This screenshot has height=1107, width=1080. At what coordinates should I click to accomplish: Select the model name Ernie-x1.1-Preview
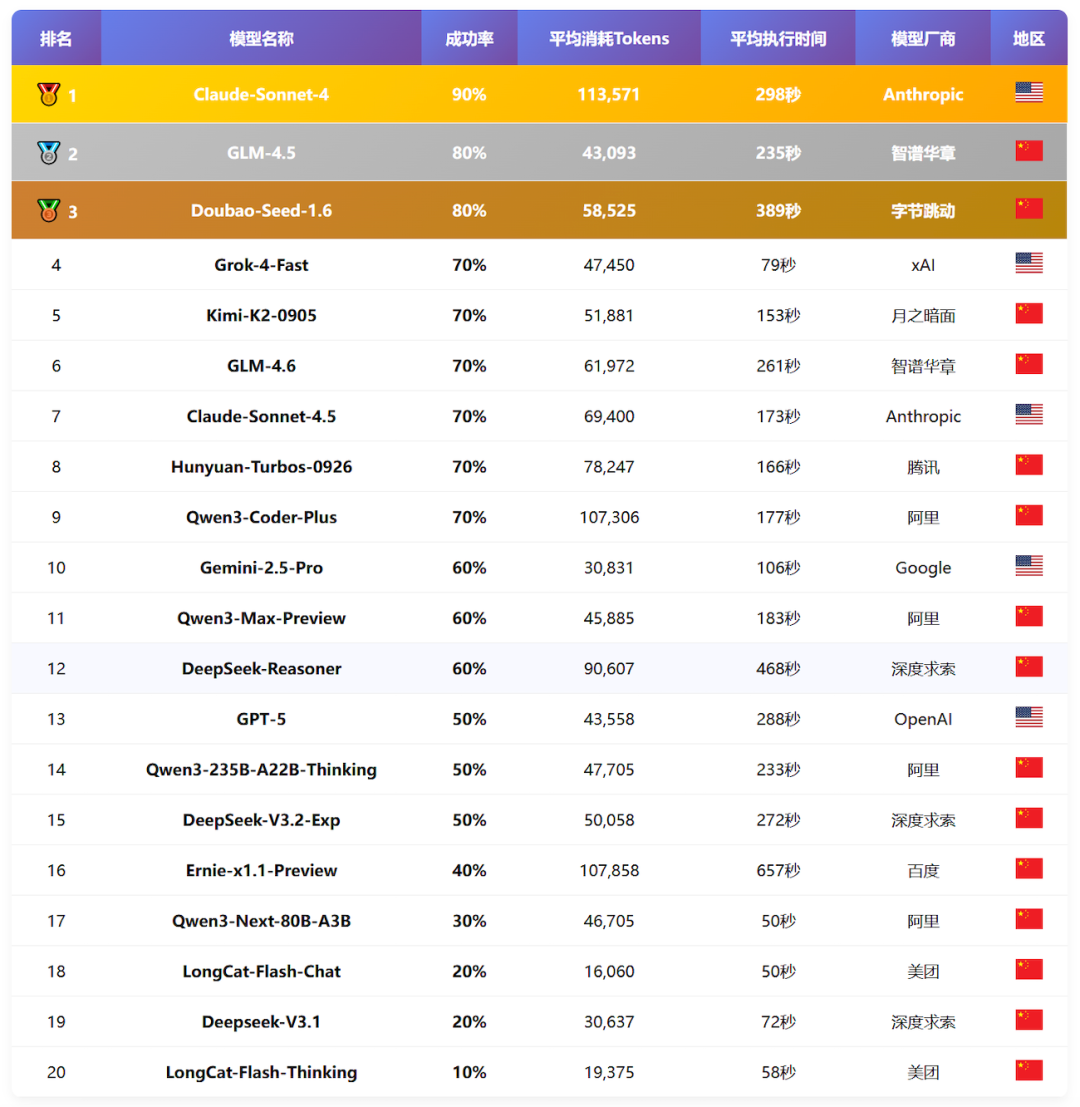click(261, 870)
